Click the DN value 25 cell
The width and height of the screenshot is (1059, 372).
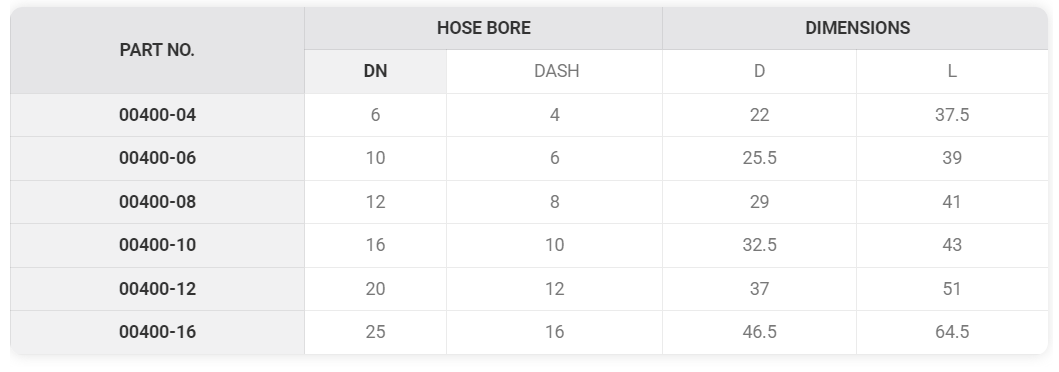[x=376, y=332]
